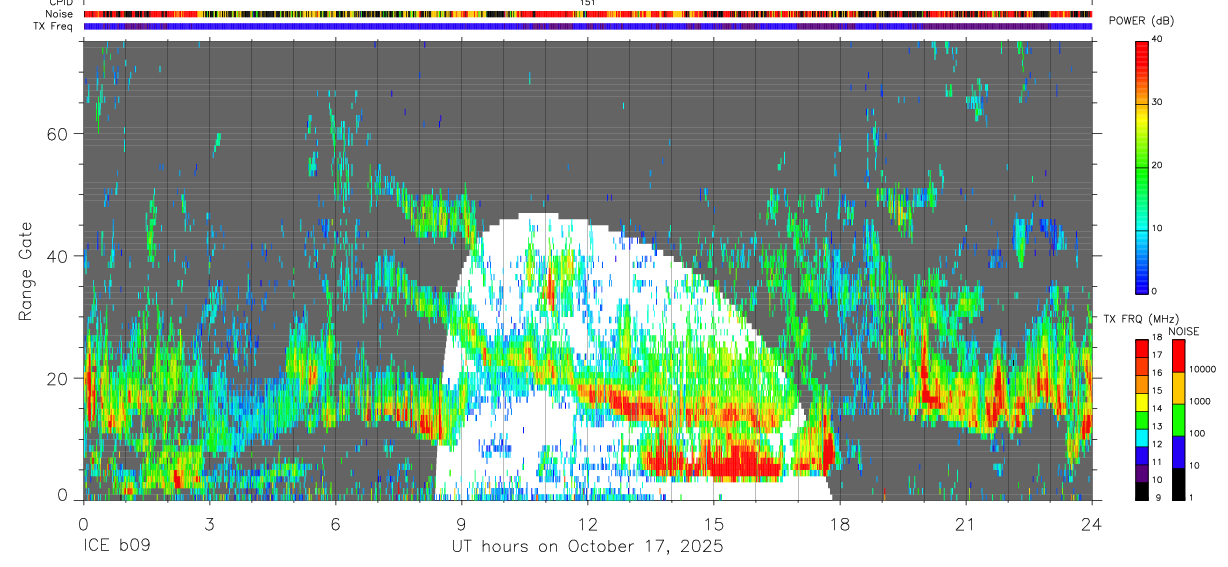Click the 1000 tick on noise legend
The image size is (1228, 567).
(x=1198, y=401)
